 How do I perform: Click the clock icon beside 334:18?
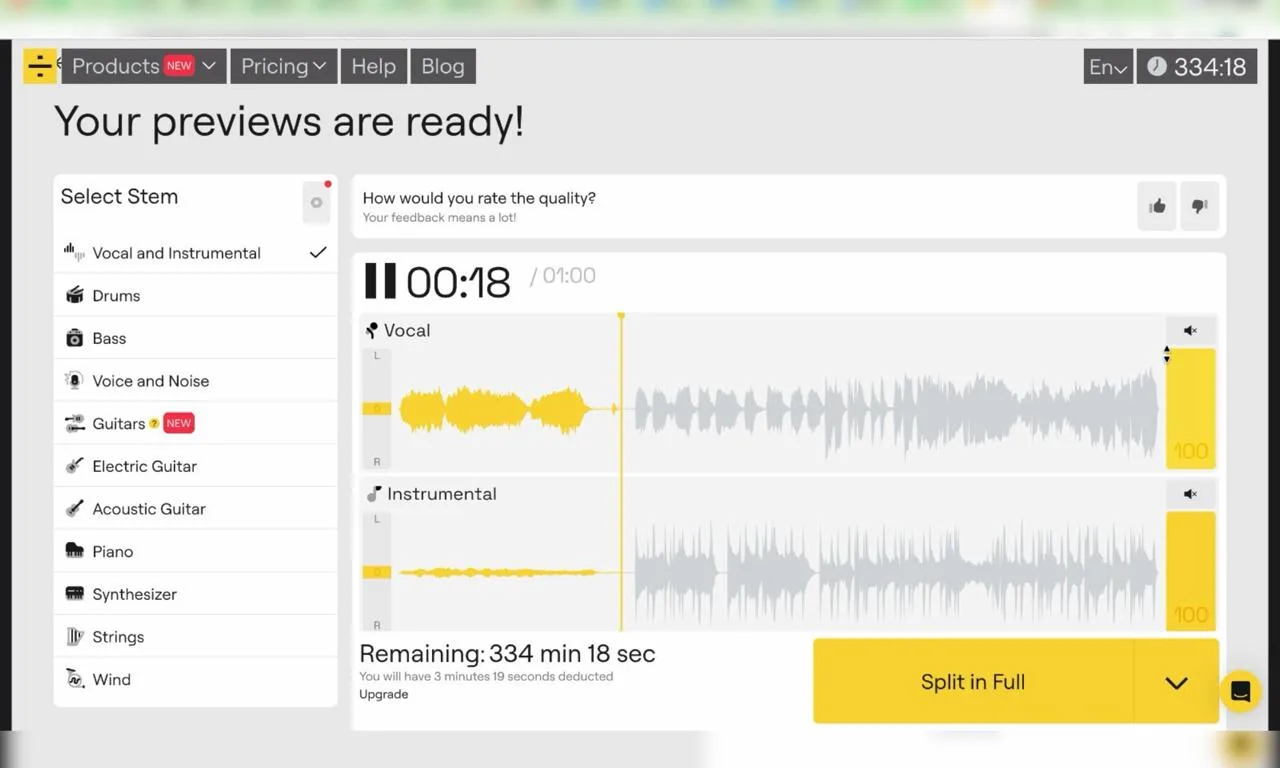pos(1156,67)
